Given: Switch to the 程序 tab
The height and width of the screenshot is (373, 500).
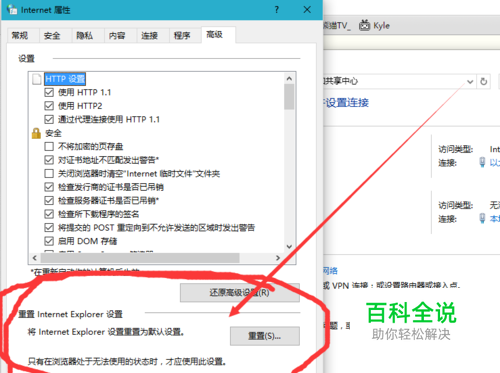Looking at the screenshot, I should (x=182, y=36).
